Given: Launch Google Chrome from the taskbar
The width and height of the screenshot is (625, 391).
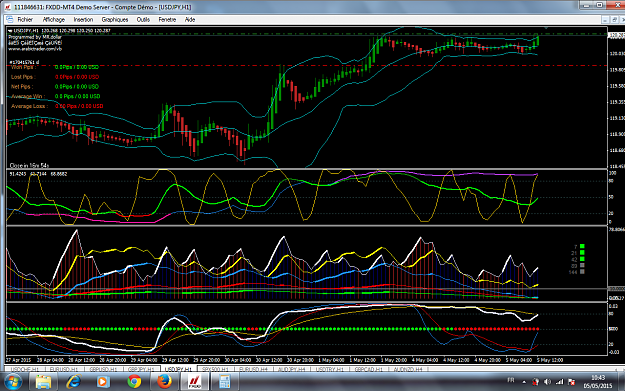Looking at the screenshot, I should point(134,382).
